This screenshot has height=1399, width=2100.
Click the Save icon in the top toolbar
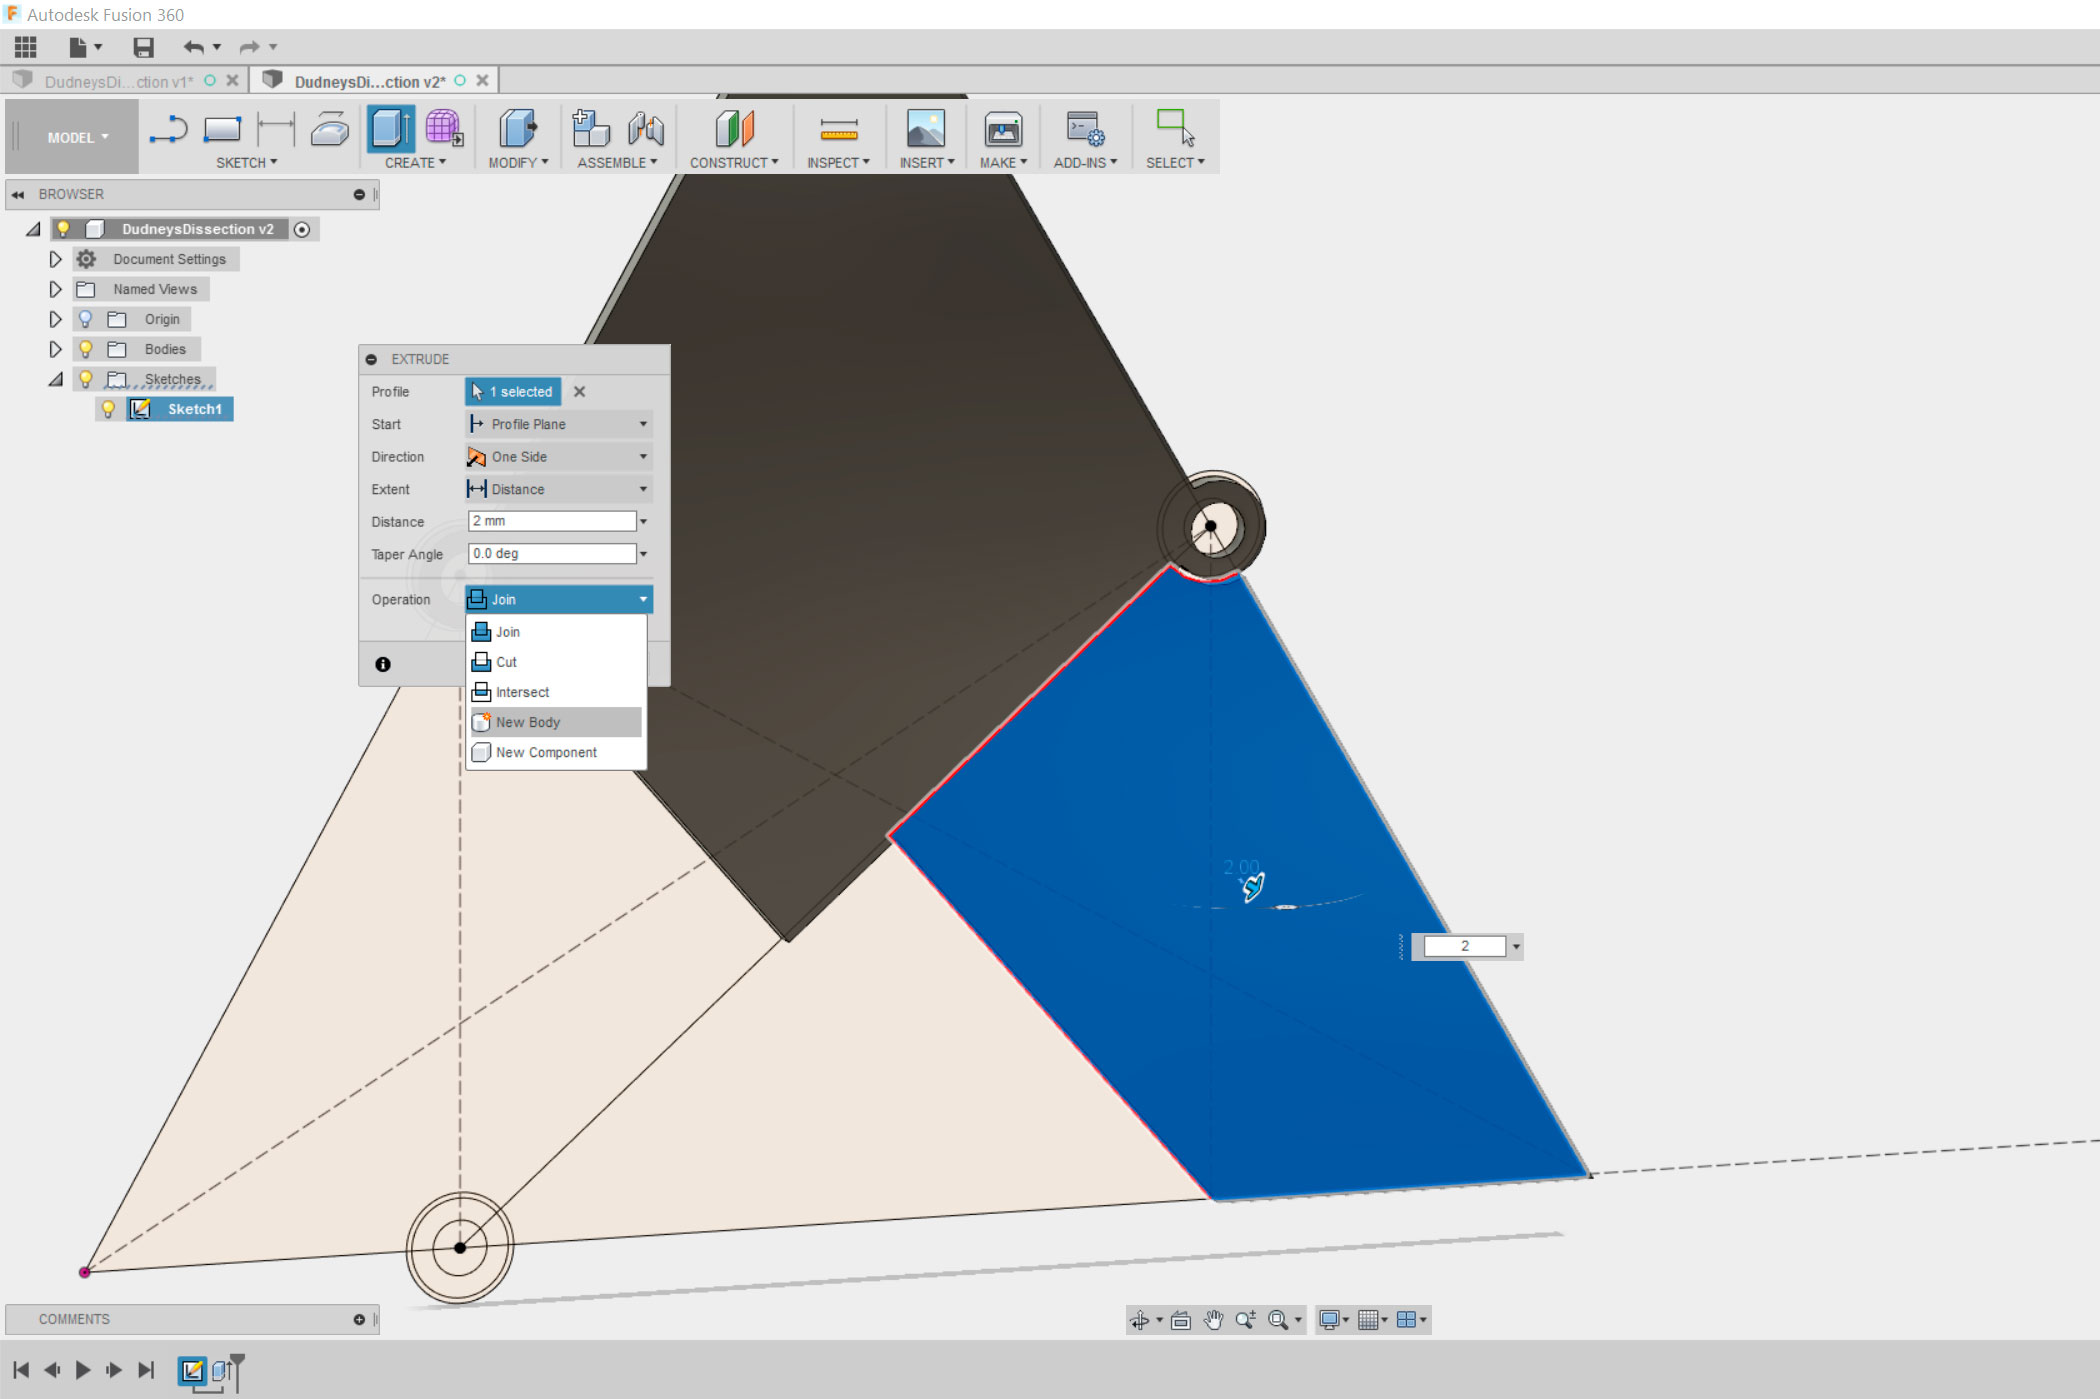point(143,47)
